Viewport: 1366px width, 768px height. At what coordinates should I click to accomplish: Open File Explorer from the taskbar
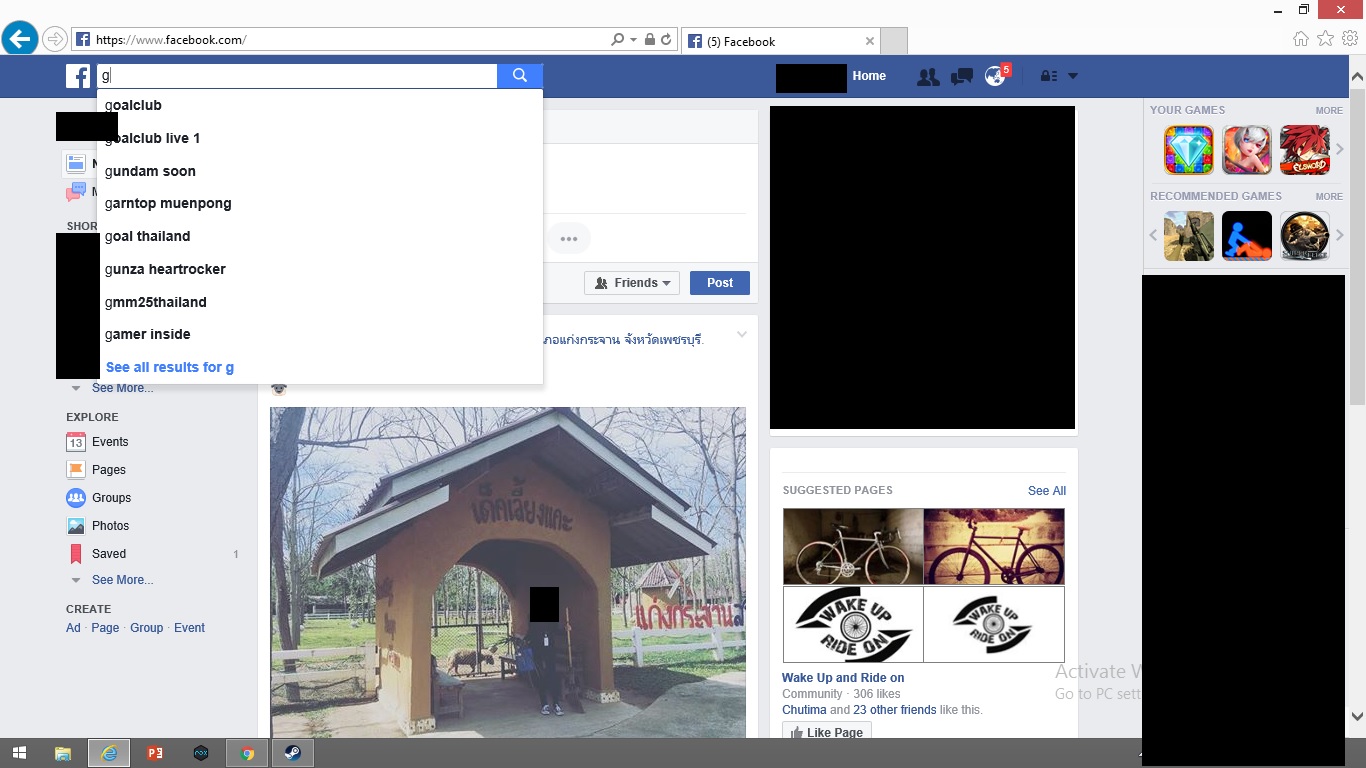[x=62, y=753]
